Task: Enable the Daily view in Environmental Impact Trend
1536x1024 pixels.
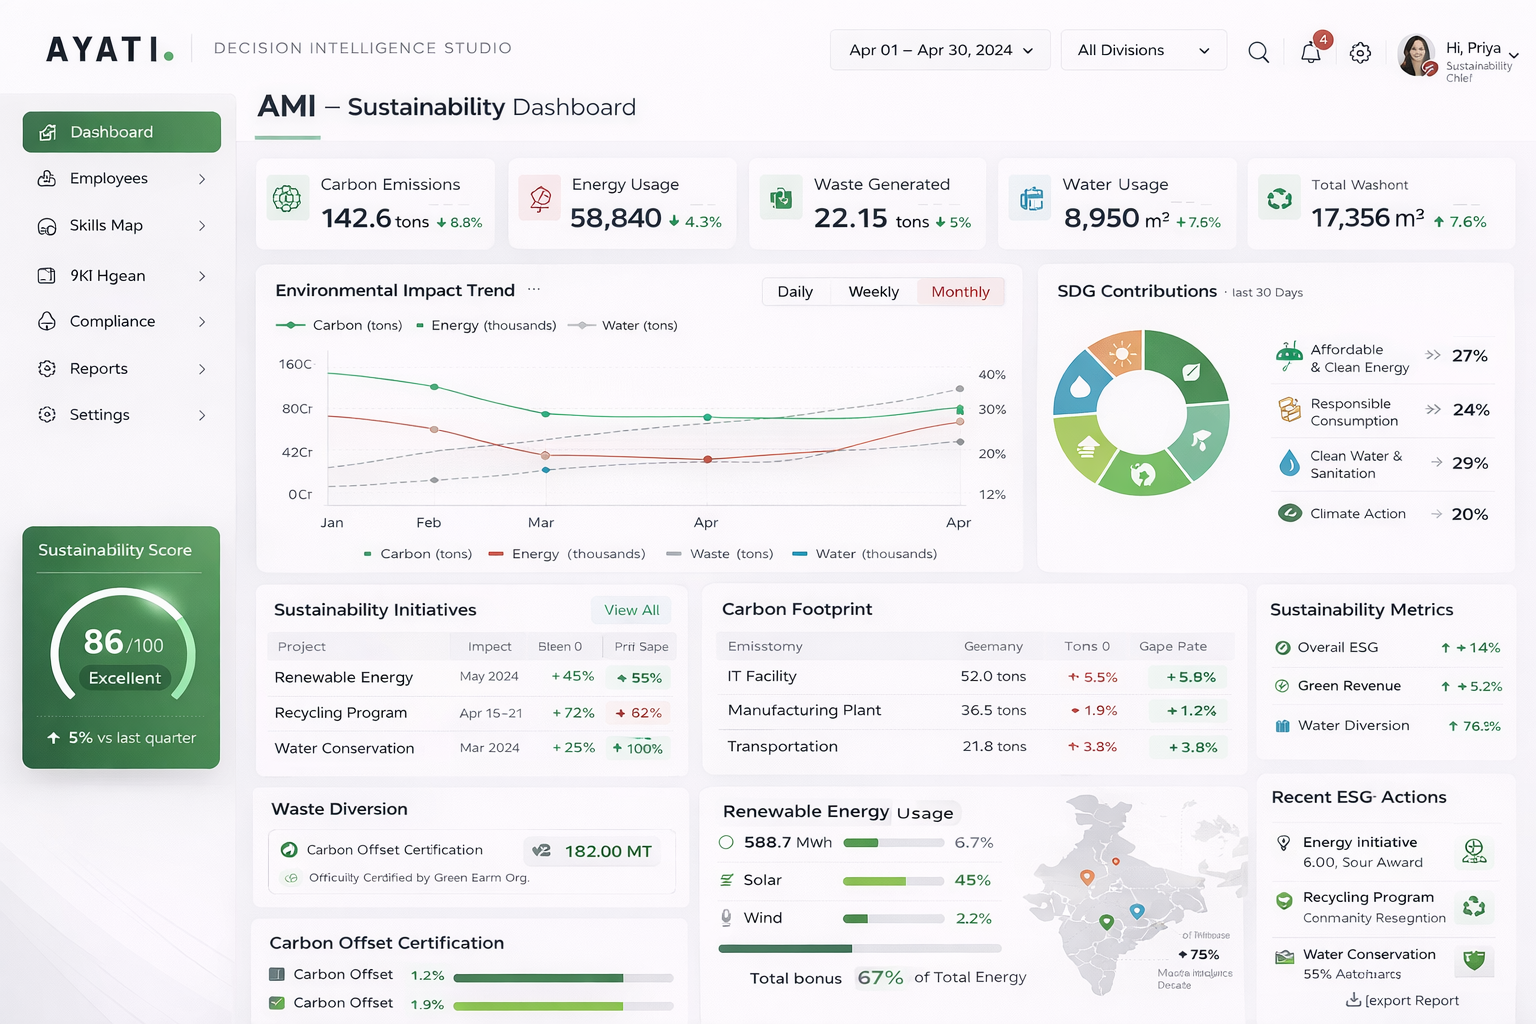Action: 796,291
